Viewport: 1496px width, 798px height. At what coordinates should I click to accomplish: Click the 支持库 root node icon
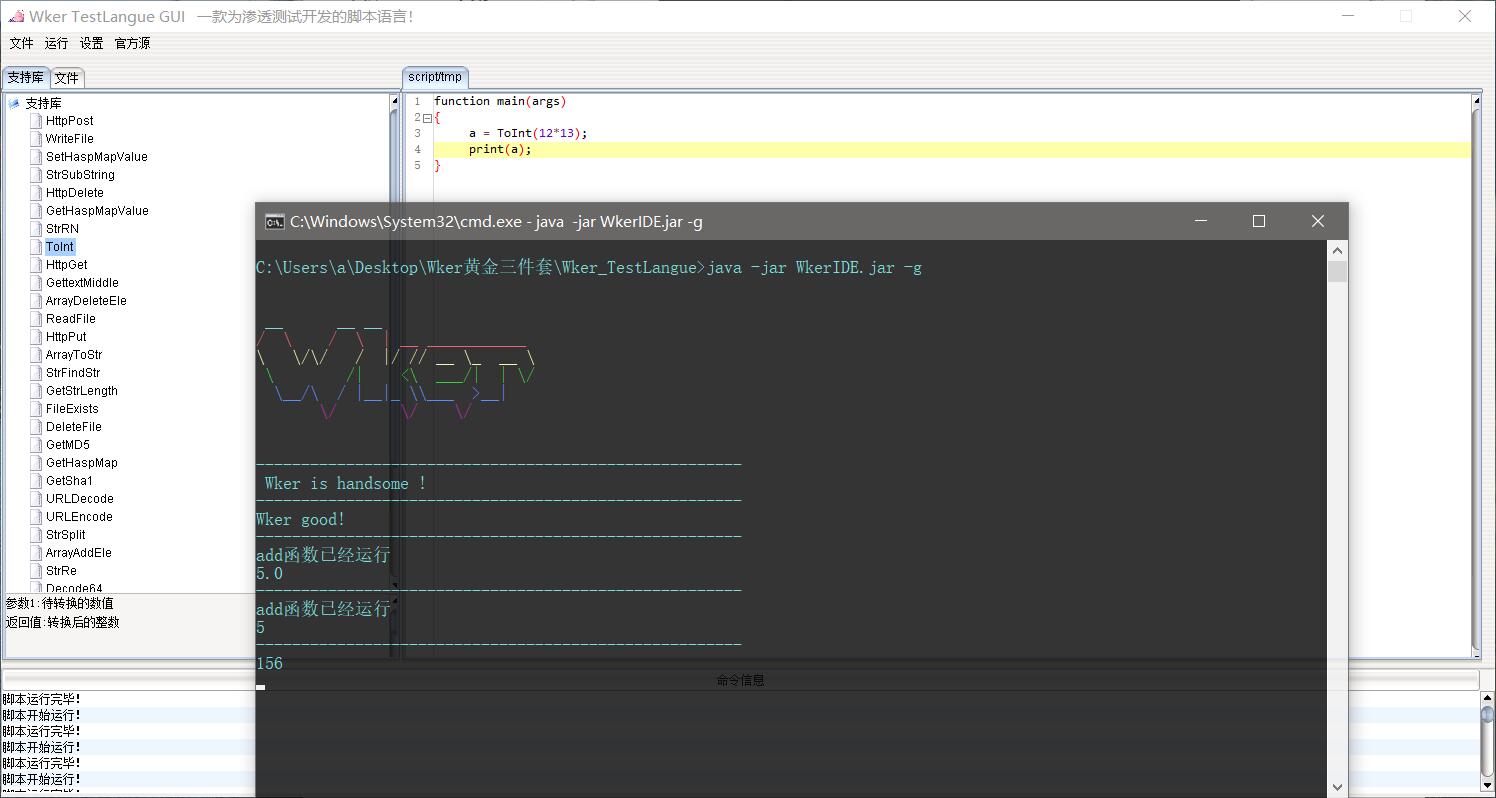tap(14, 103)
